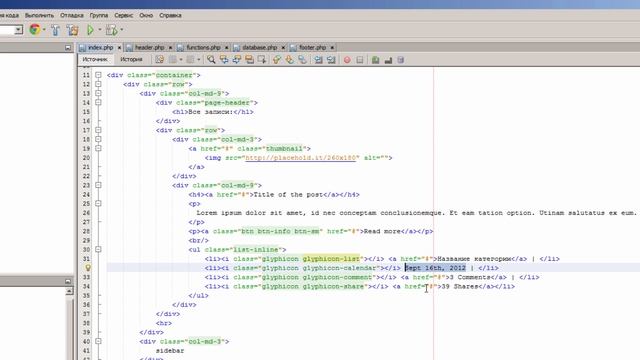Open the Выполнить menu
The width and height of the screenshot is (640, 360).
pyautogui.click(x=39, y=16)
